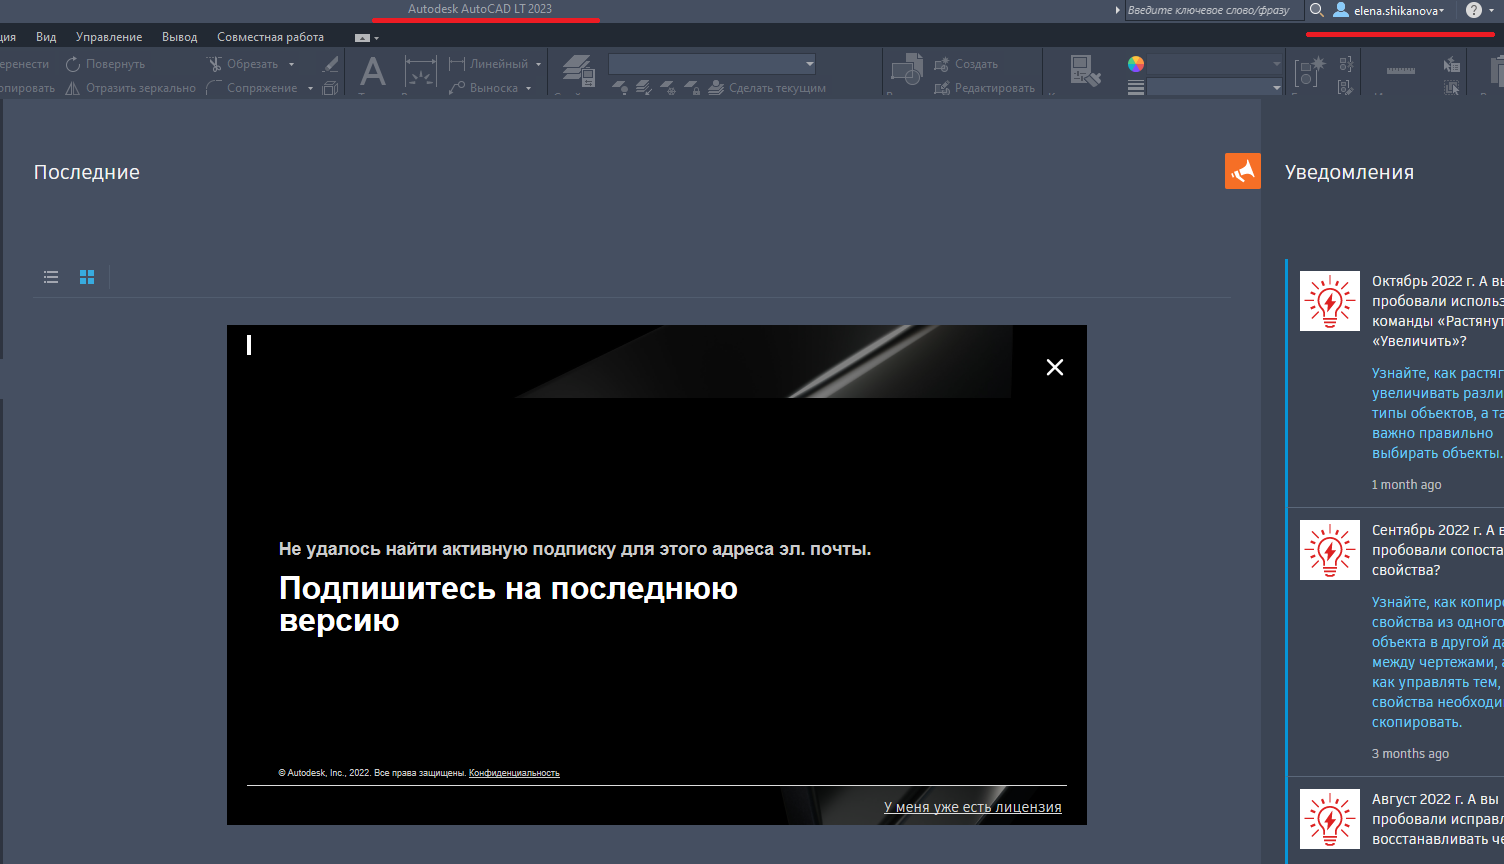The height and width of the screenshot is (864, 1504).
Task: Open the object color wheel control
Action: [1136, 64]
